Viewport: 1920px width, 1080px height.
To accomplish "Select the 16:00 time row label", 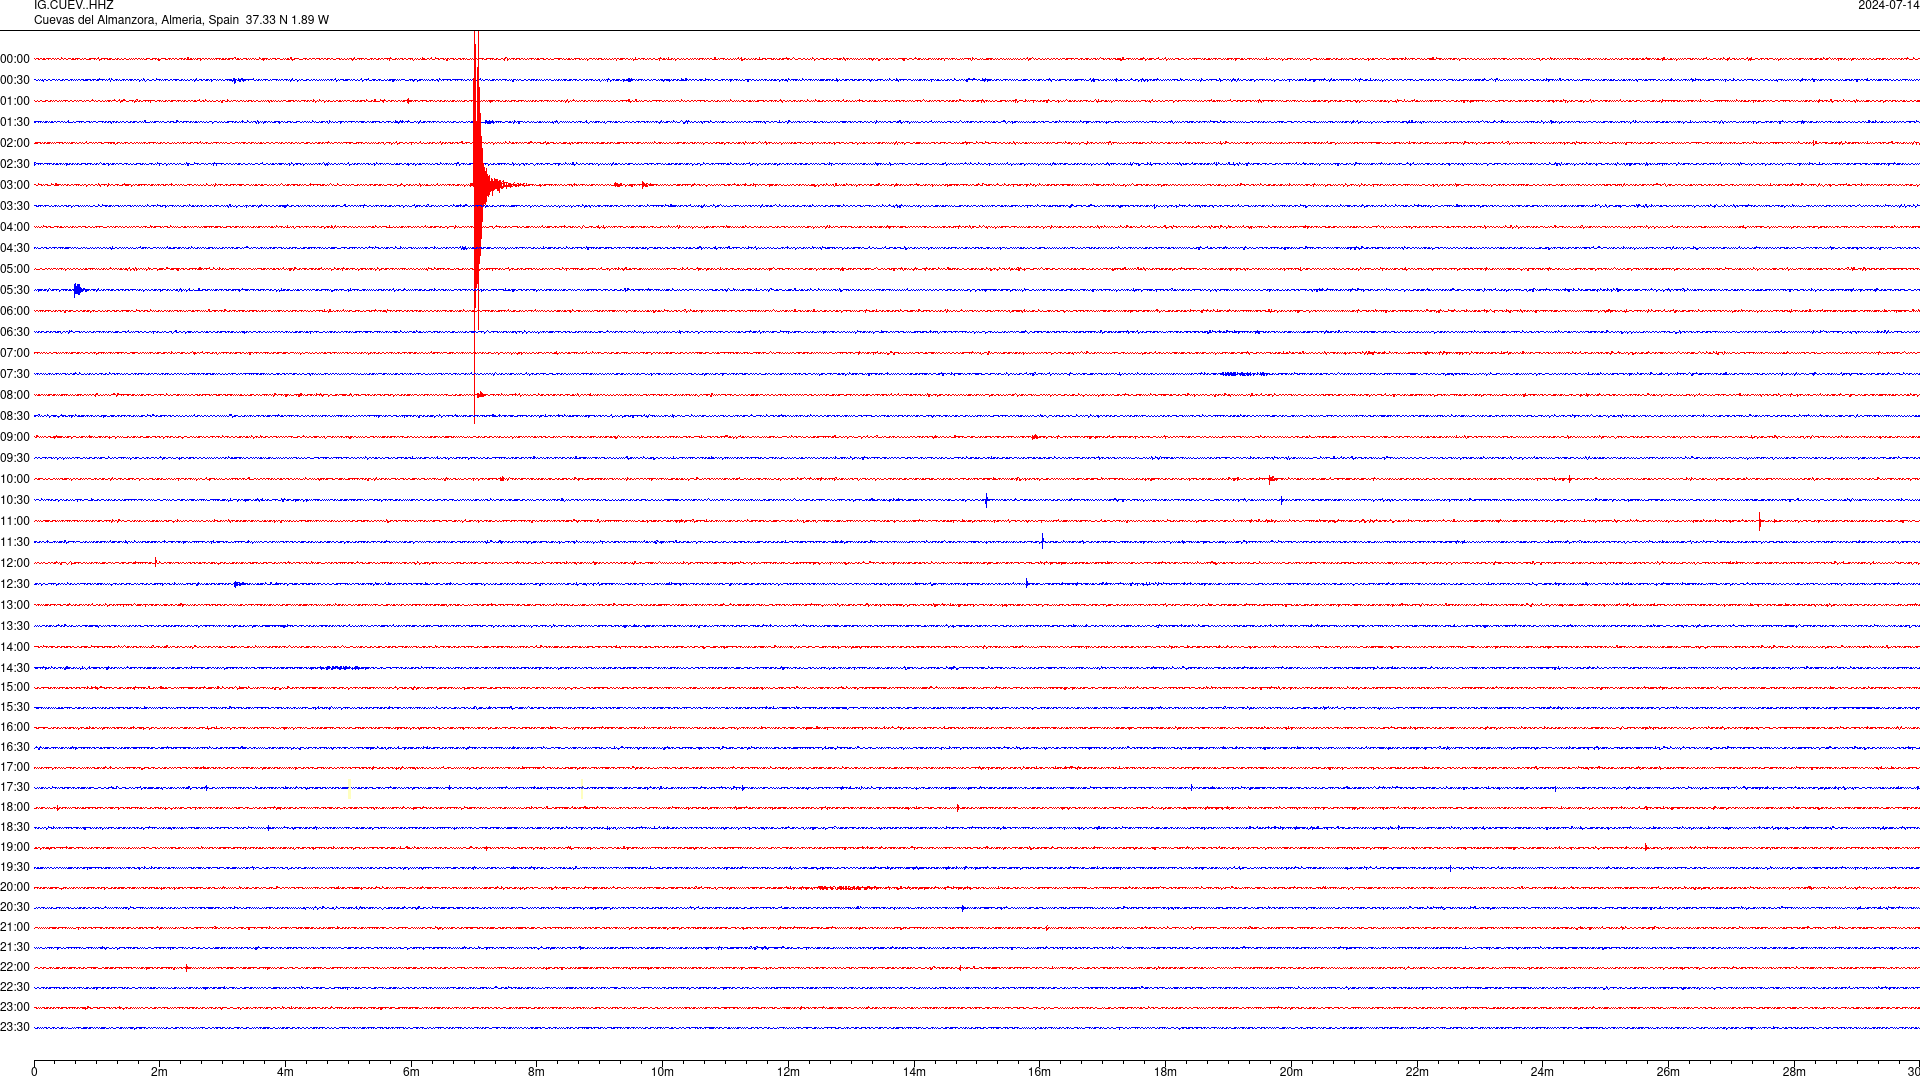I will coord(15,727).
